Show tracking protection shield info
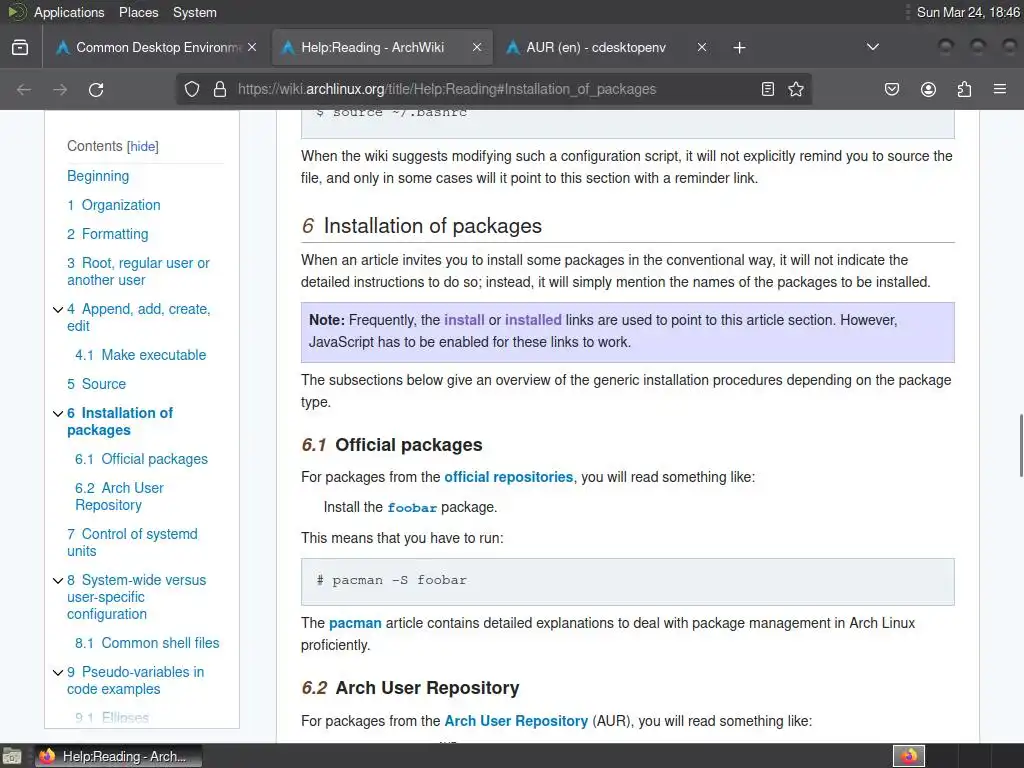Viewport: 1024px width, 768px height. click(193, 89)
